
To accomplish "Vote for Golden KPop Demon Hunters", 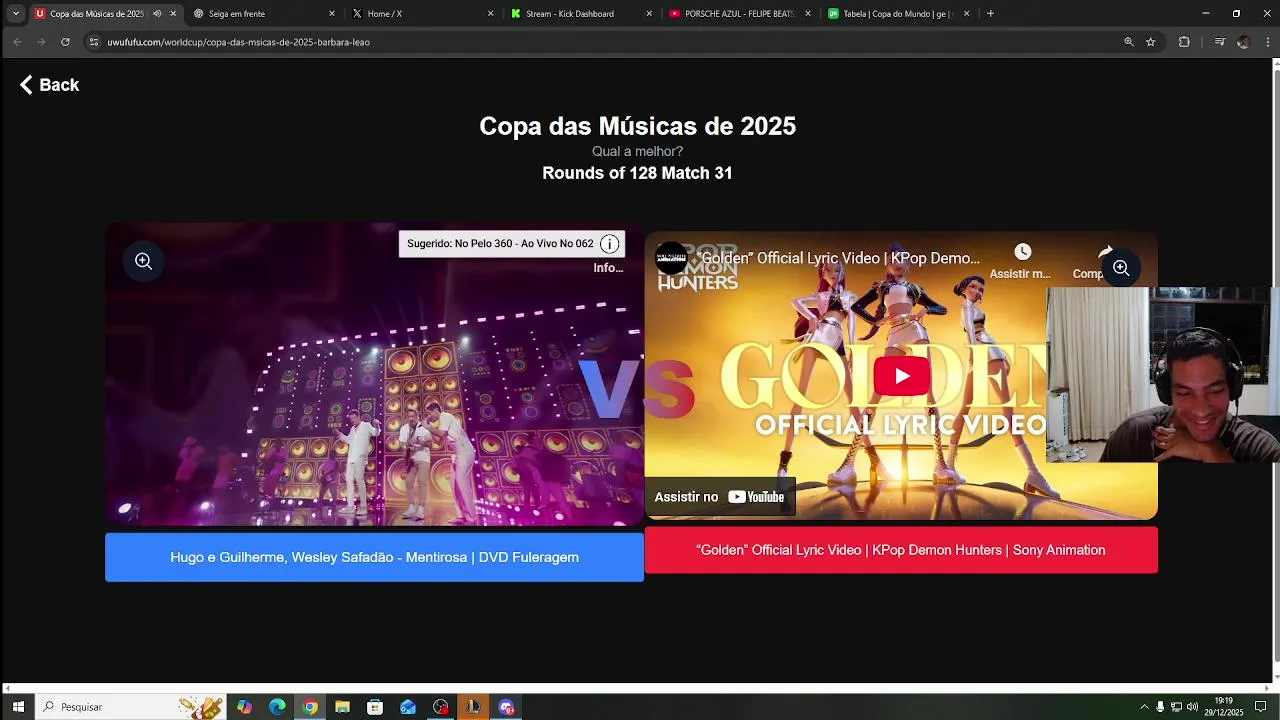I will [x=901, y=550].
